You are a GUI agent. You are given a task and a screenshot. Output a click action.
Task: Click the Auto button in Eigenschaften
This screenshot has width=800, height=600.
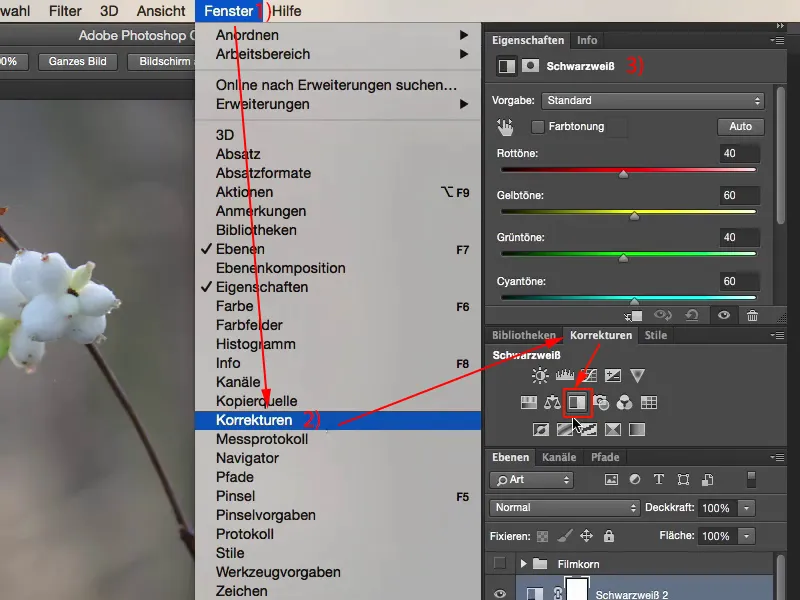pyautogui.click(x=740, y=127)
